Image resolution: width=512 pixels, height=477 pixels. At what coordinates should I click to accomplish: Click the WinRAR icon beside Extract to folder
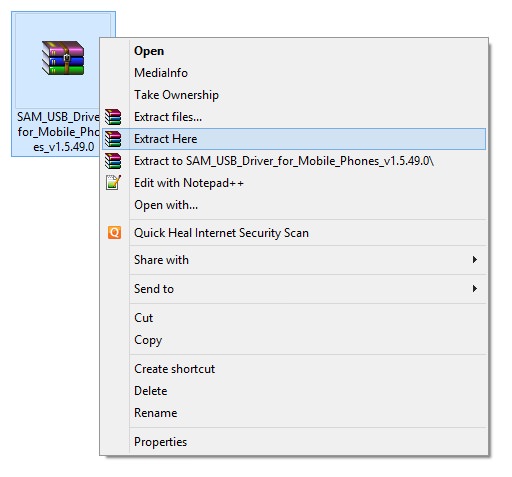113,161
